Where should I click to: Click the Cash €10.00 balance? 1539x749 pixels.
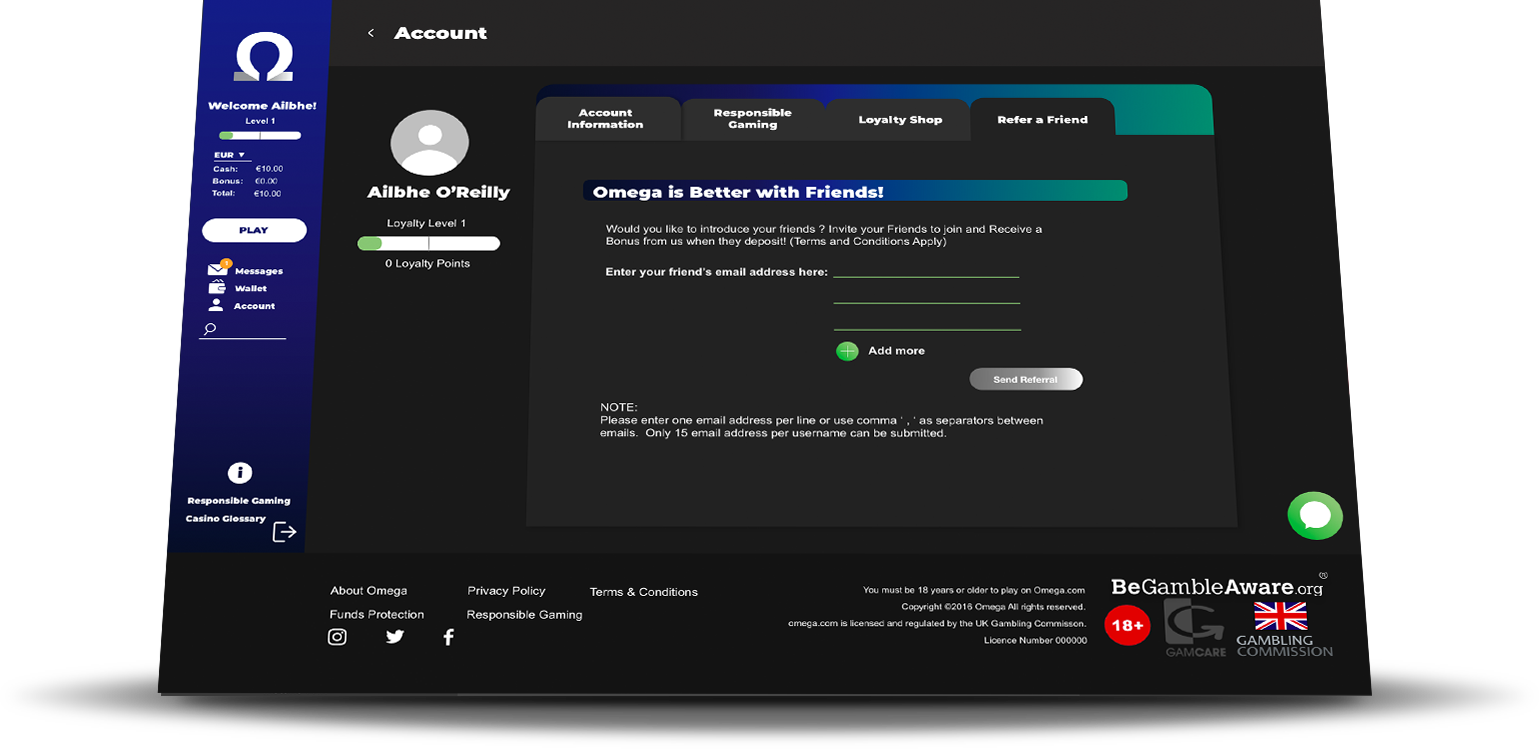point(248,169)
